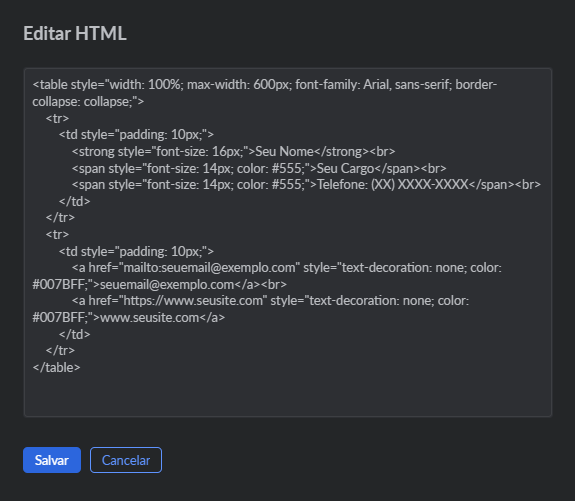Click the 'collapse: collapse;' text line

(x=88, y=102)
